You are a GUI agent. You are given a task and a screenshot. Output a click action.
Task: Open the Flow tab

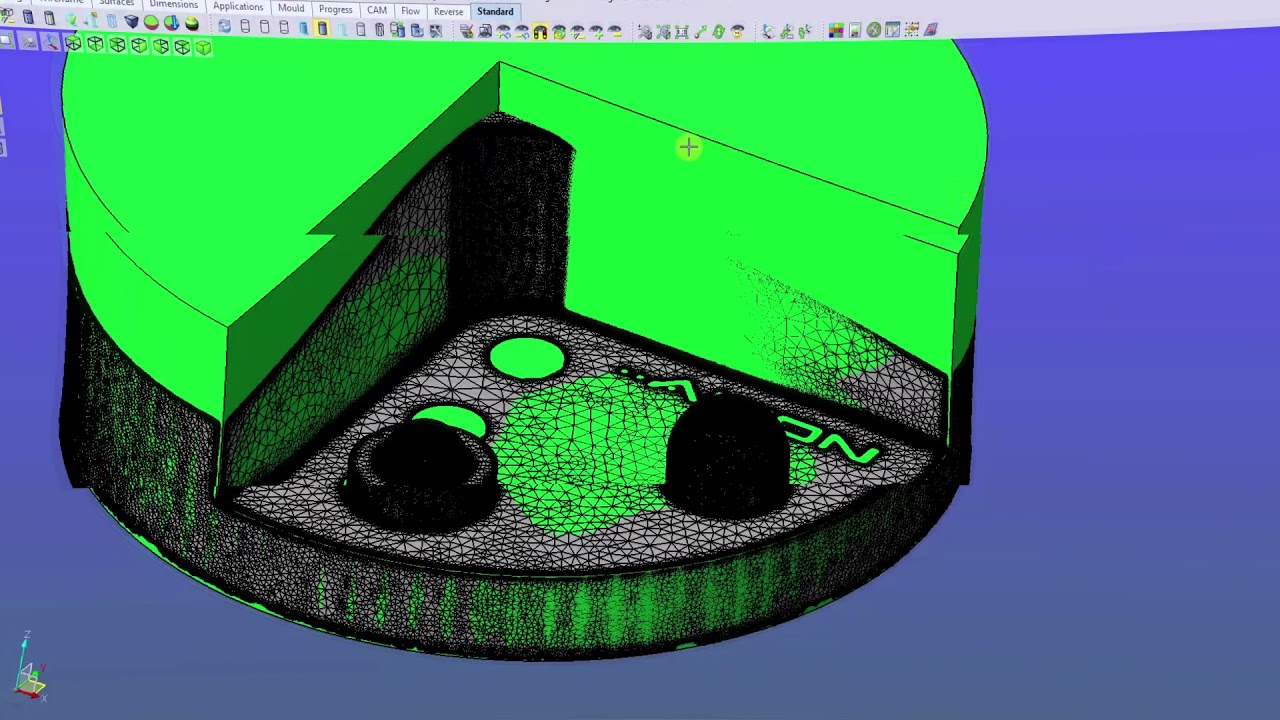410,11
